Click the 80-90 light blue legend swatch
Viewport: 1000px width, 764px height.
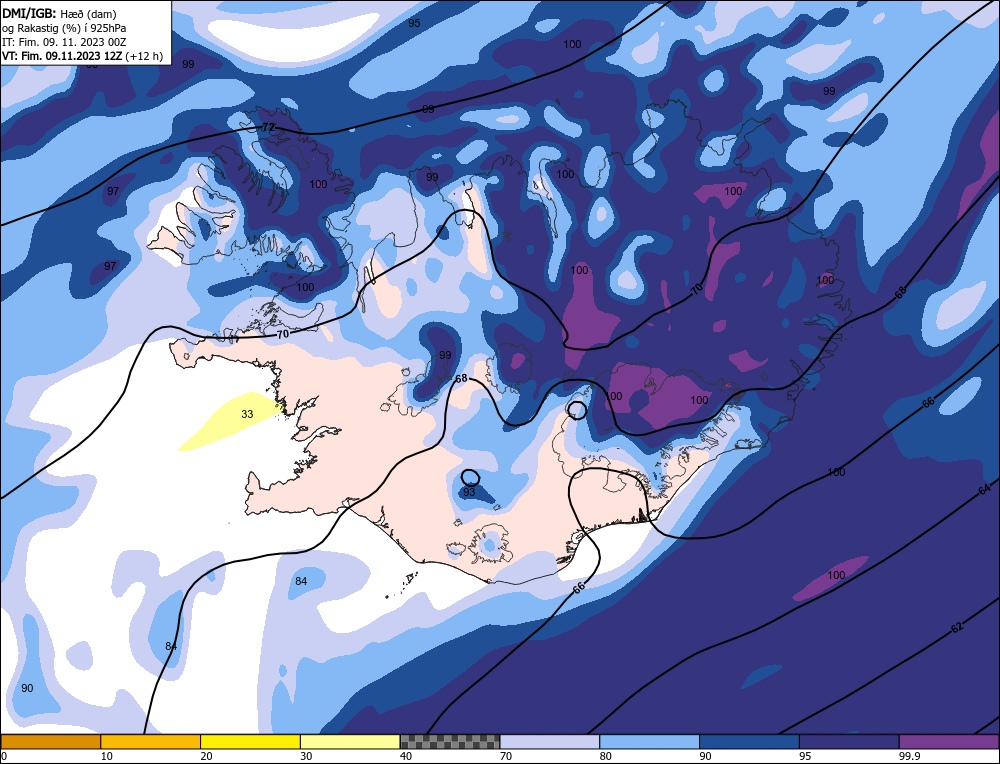(x=649, y=741)
